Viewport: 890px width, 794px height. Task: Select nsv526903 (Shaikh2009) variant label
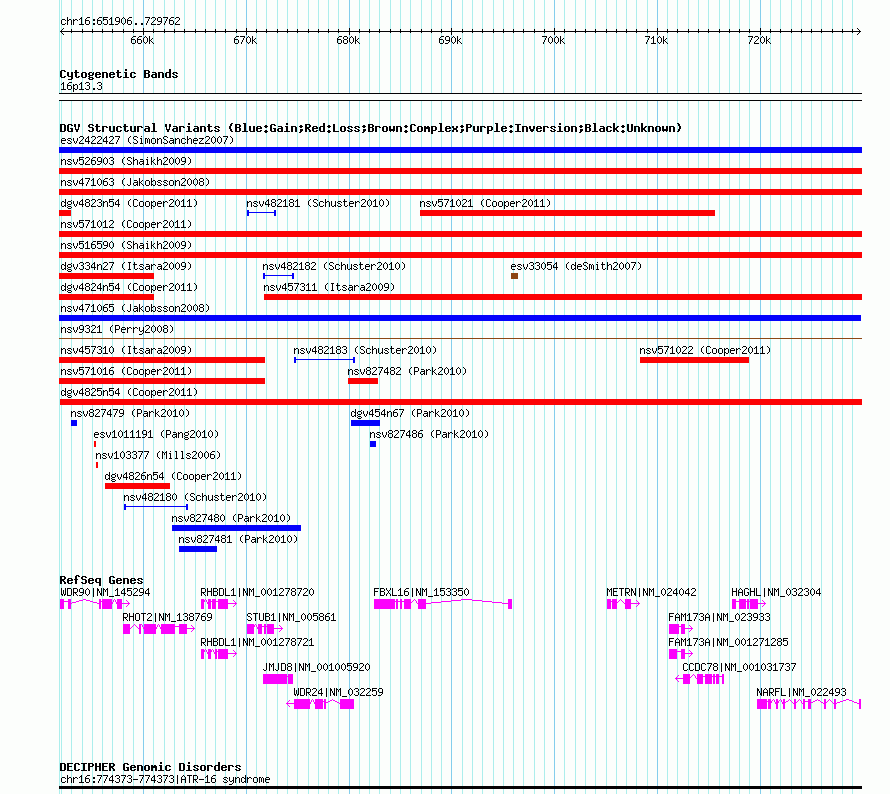[126, 161]
